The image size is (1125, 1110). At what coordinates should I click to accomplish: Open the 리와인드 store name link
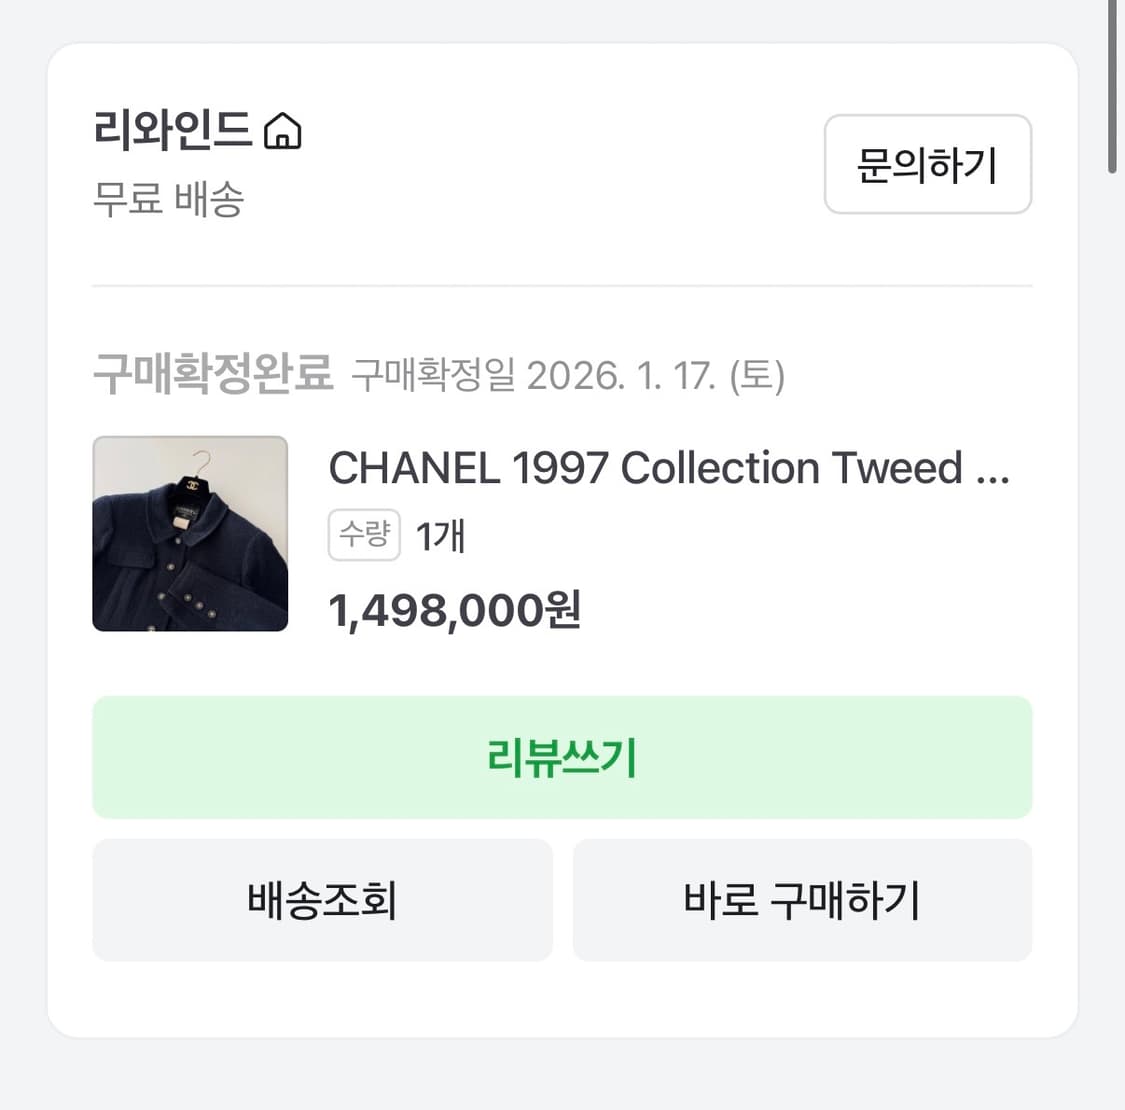[x=172, y=130]
